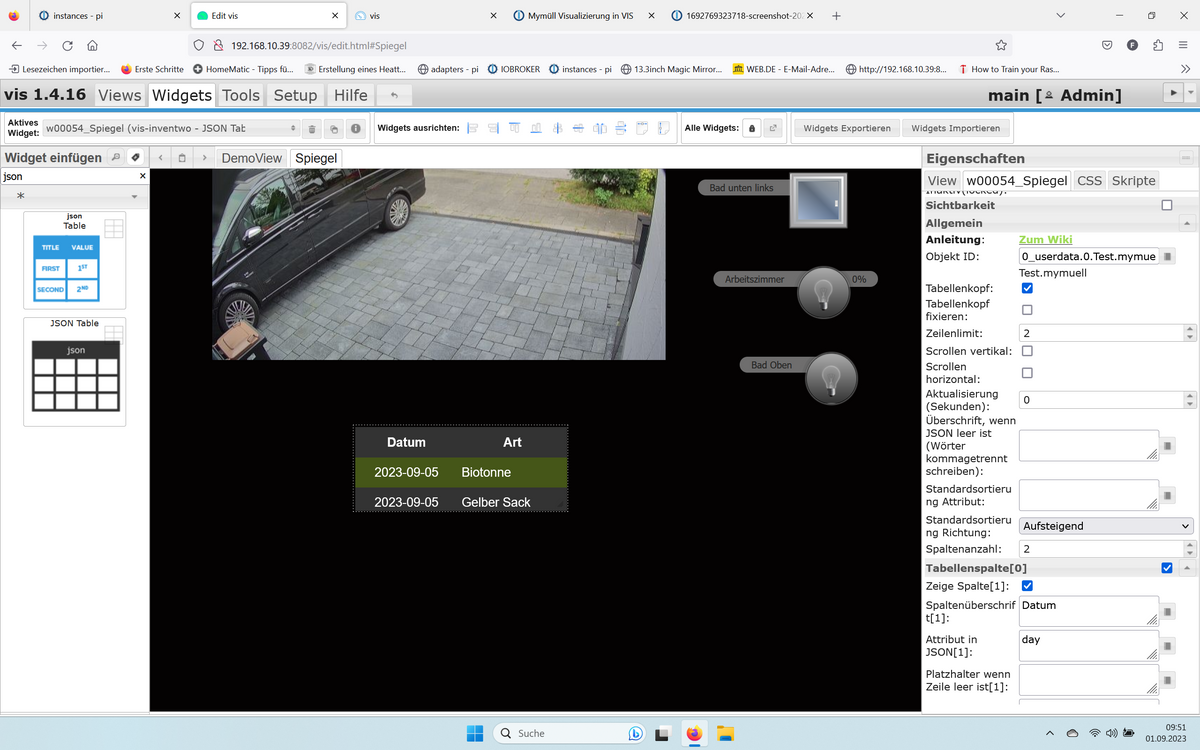Click the widget info icon
1200x750 pixels.
click(355, 129)
